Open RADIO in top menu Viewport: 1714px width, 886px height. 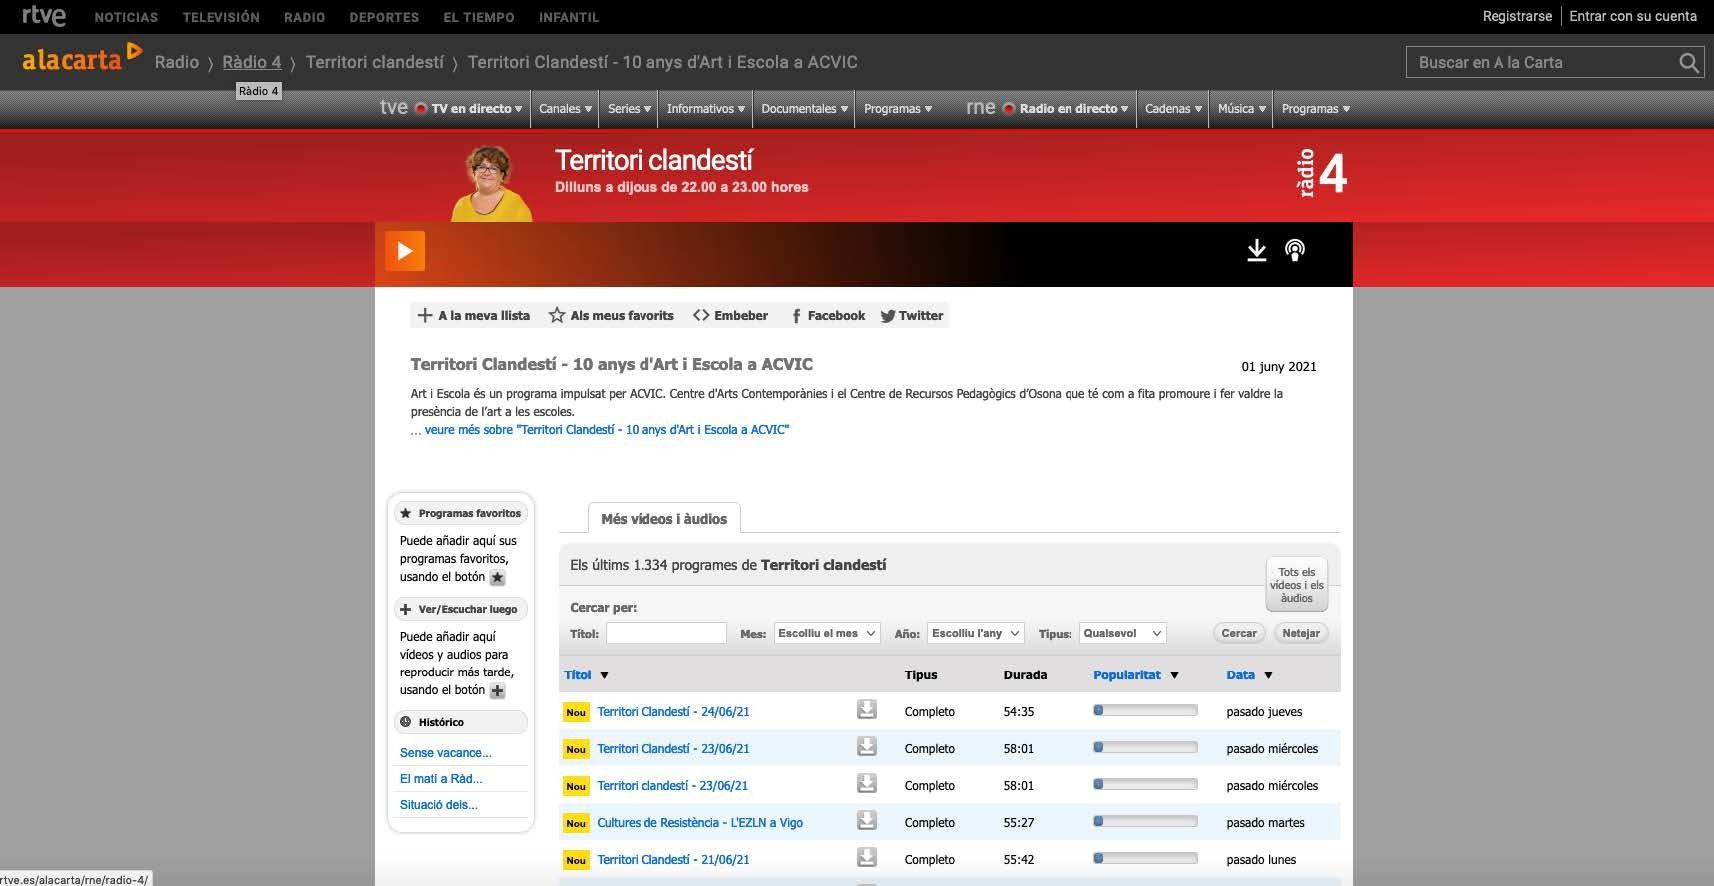pyautogui.click(x=304, y=17)
